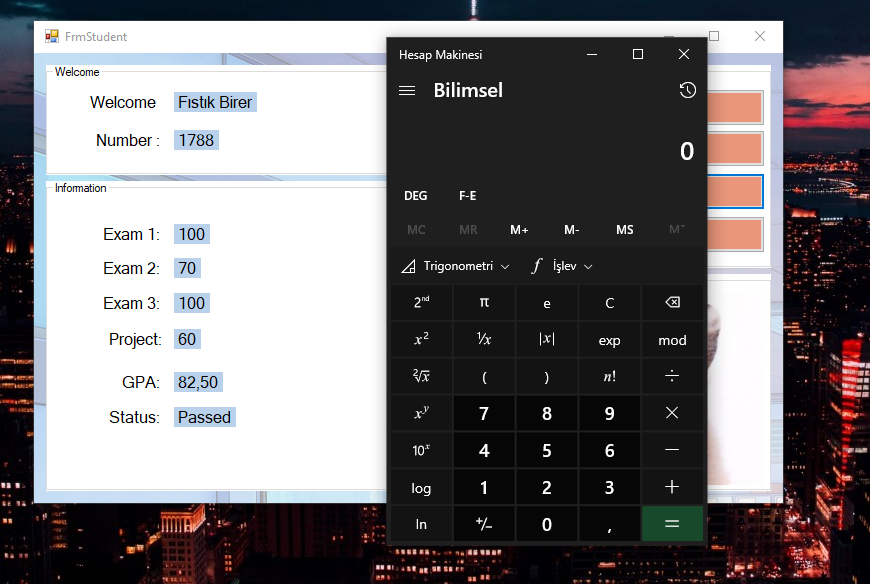The width and height of the screenshot is (870, 584).
Task: Click the multiplication operator key
Action: point(672,413)
